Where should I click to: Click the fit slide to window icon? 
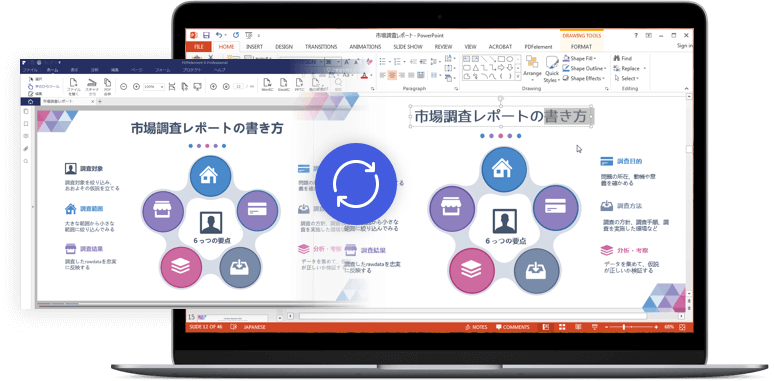pyautogui.click(x=683, y=327)
